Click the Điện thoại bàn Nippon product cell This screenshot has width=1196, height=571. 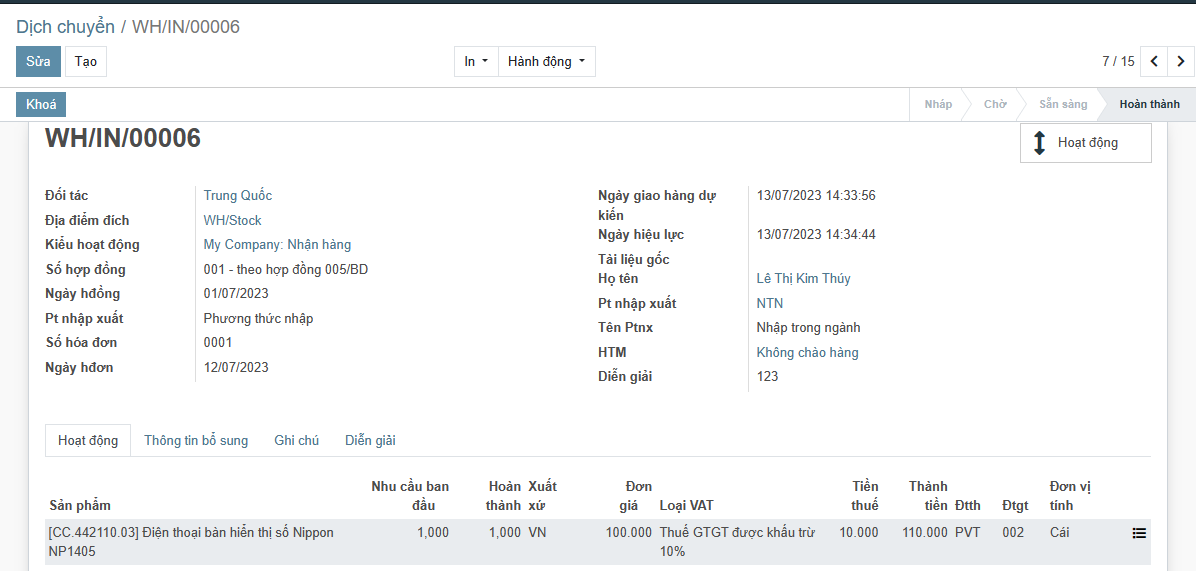coord(191,541)
